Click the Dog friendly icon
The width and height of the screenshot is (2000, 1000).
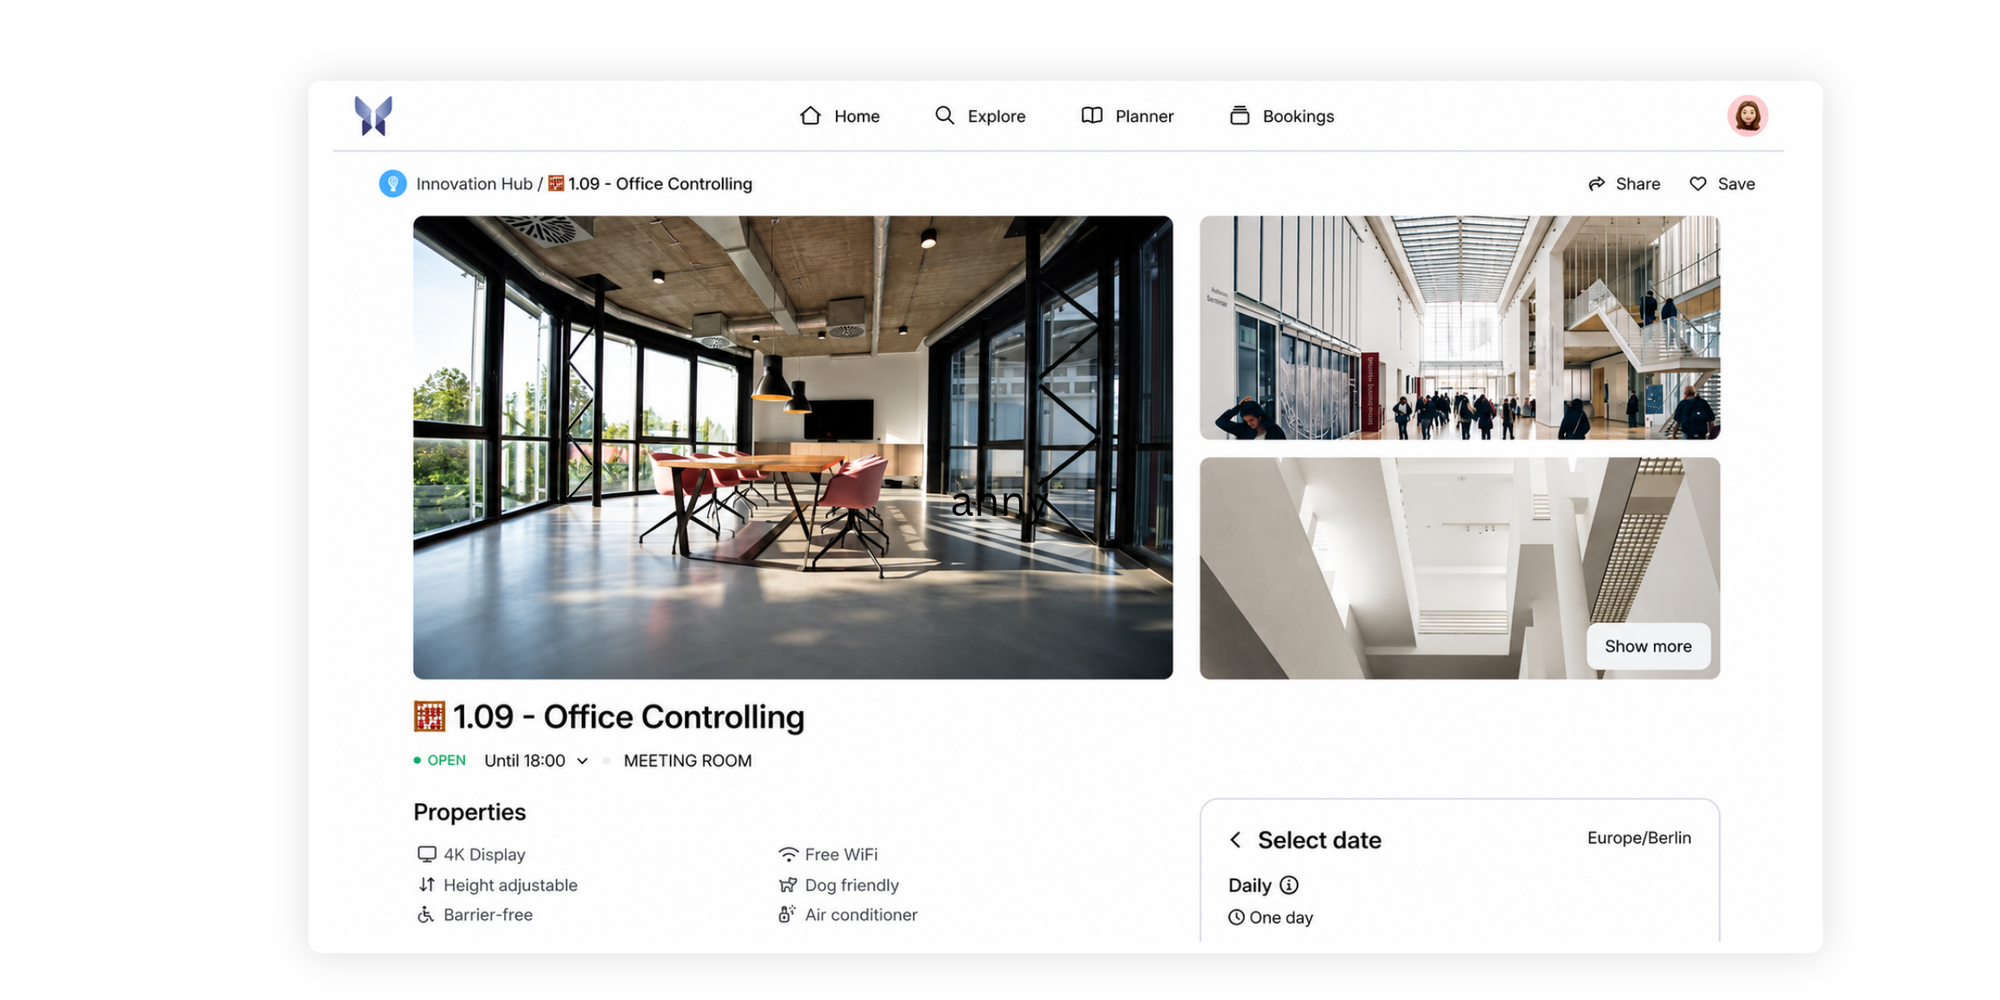tap(788, 885)
